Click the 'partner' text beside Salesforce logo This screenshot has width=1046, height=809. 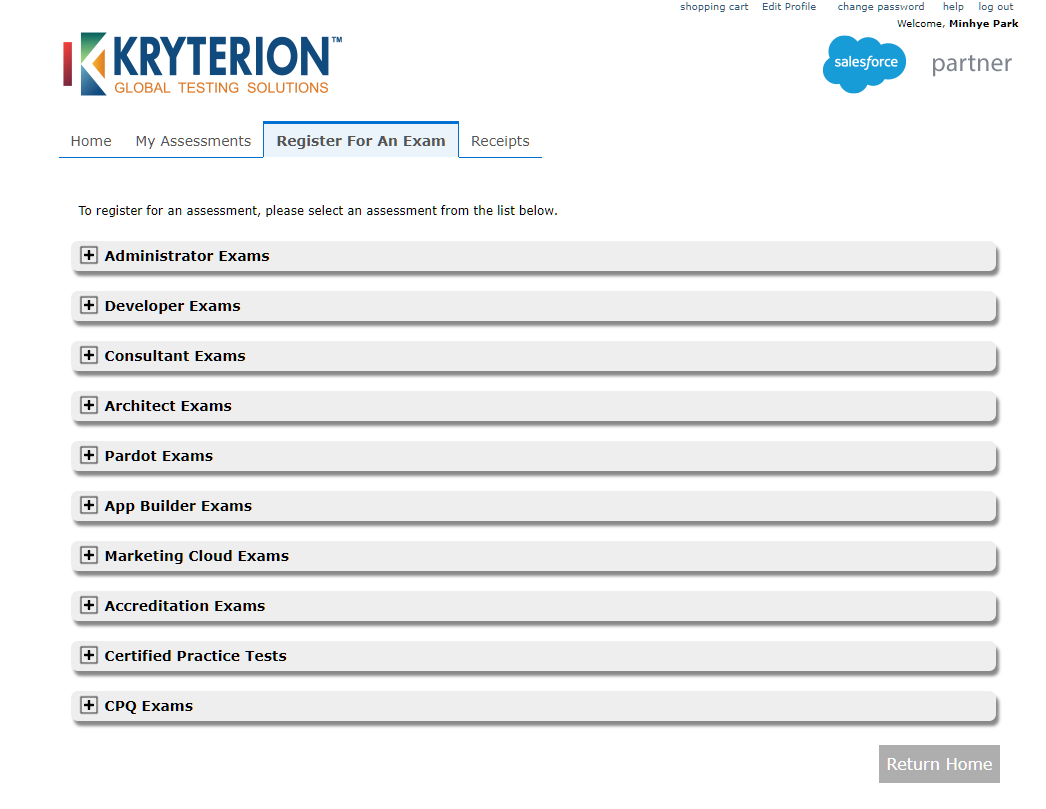[x=971, y=64]
